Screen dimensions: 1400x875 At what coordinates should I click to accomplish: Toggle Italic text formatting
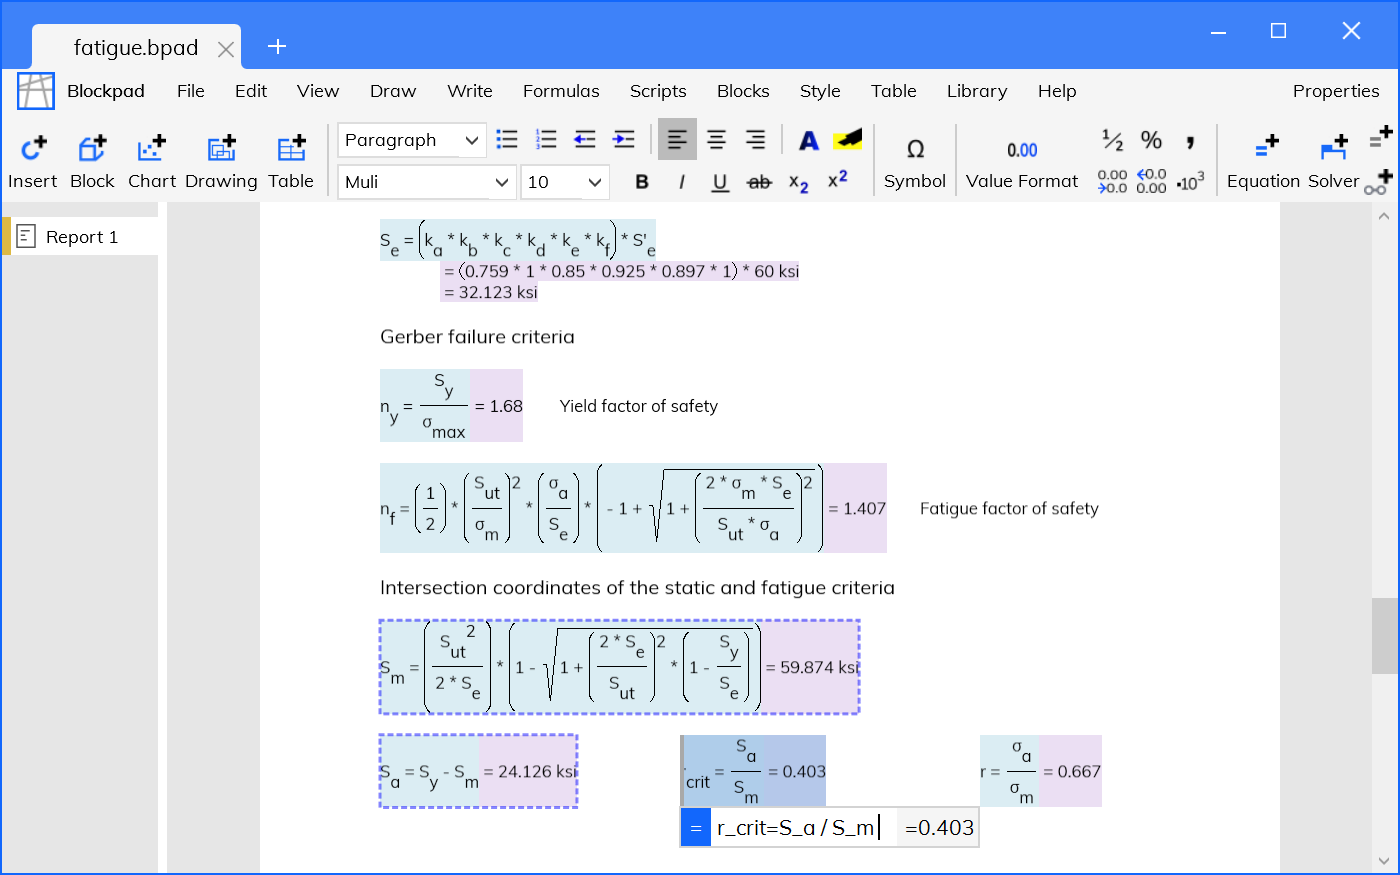[x=681, y=182]
